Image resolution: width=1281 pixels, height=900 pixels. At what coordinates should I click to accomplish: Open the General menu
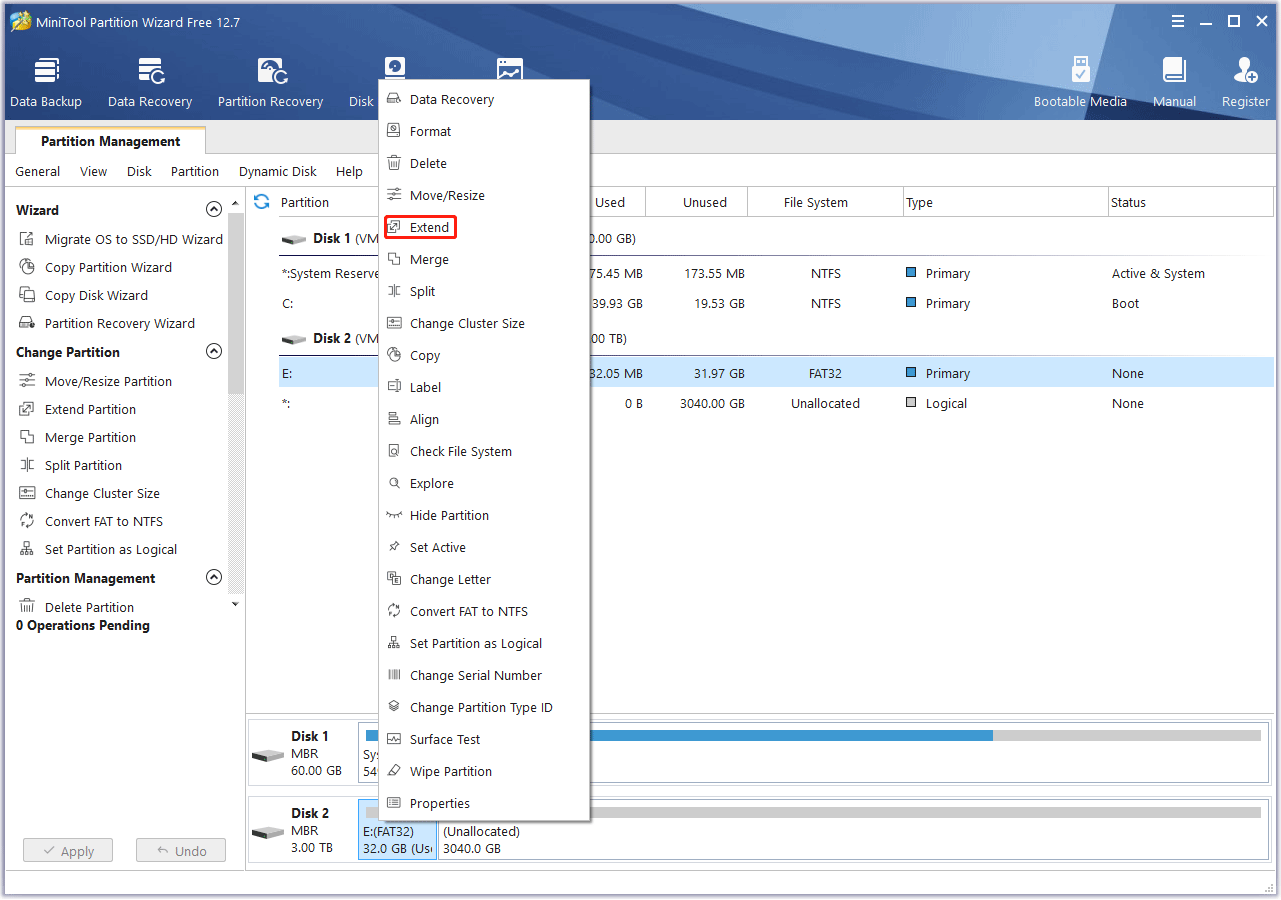(x=38, y=171)
